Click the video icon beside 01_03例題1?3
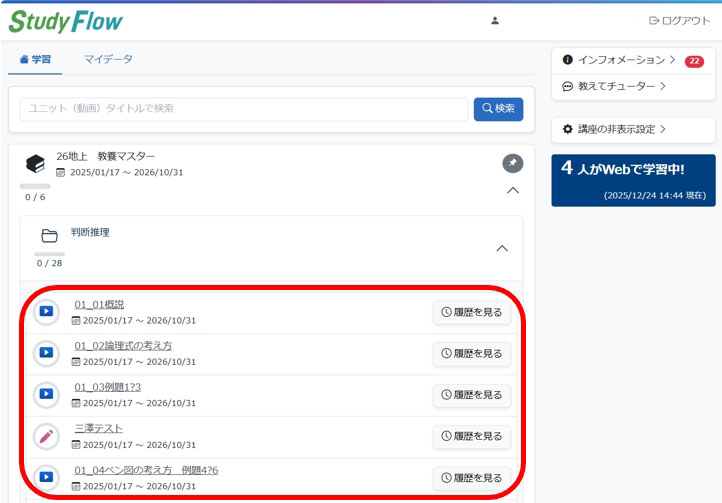This screenshot has width=722, height=503. (46, 394)
